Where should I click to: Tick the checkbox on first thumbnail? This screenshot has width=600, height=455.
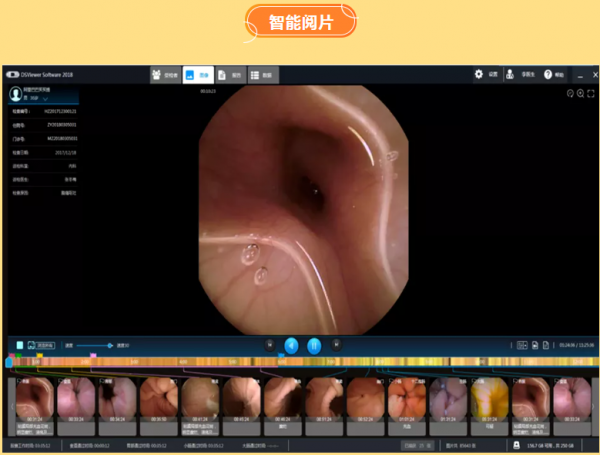pyautogui.click(x=20, y=380)
